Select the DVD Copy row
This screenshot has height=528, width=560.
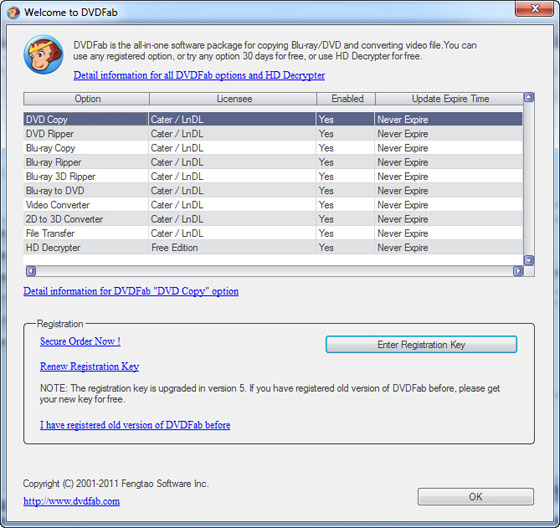point(273,119)
